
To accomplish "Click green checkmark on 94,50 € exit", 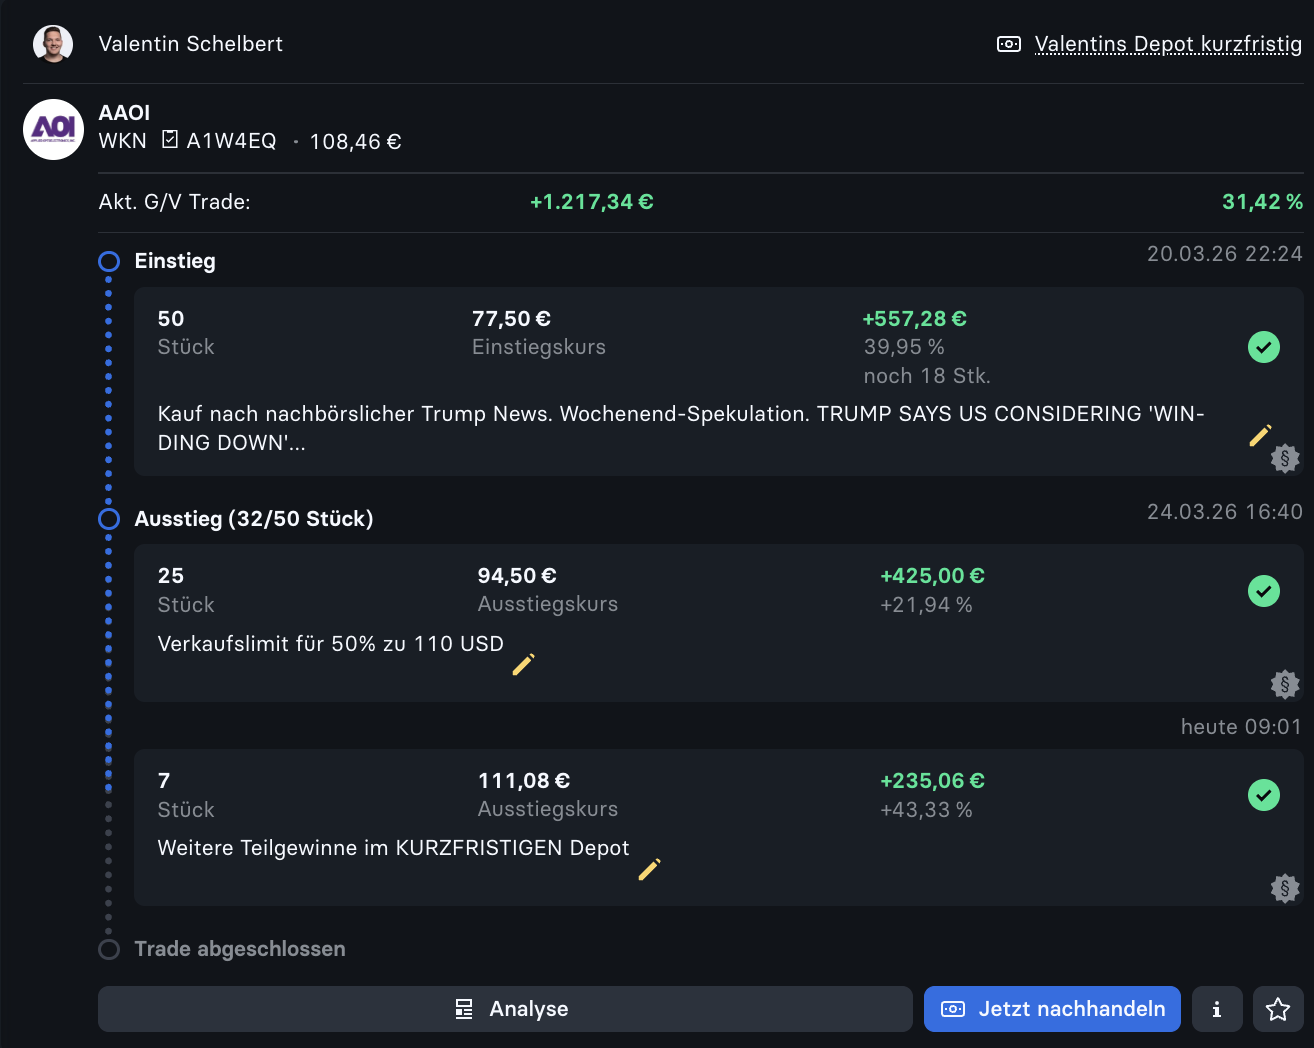I will coord(1263,591).
